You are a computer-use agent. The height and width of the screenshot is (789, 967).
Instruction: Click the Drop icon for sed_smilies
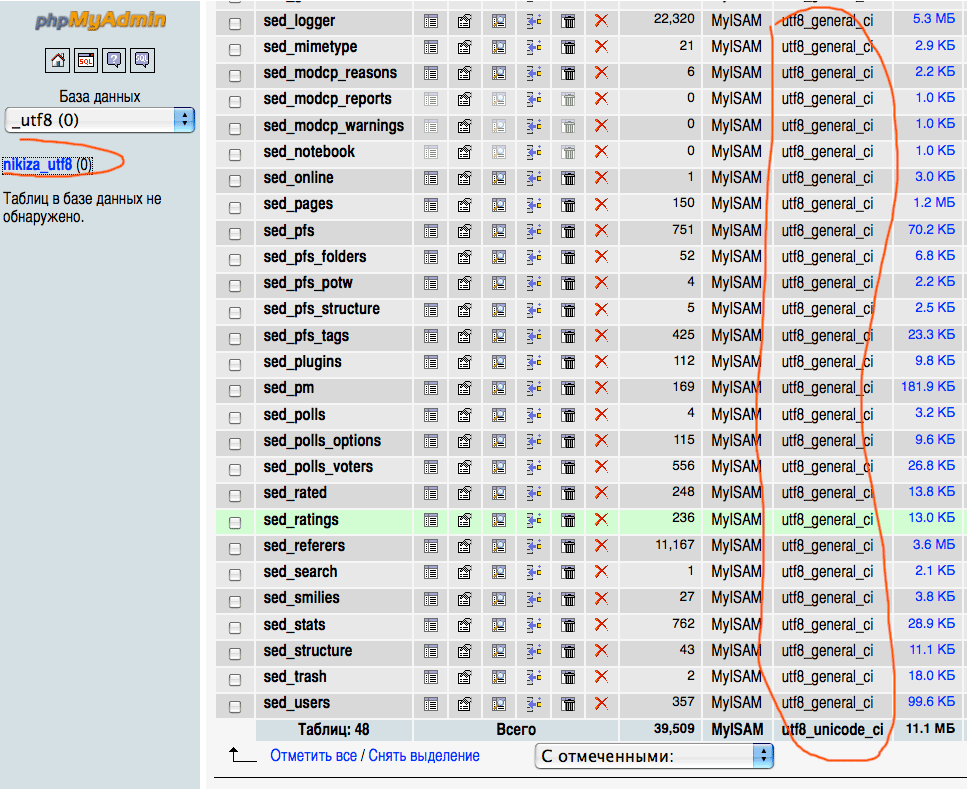tap(601, 598)
